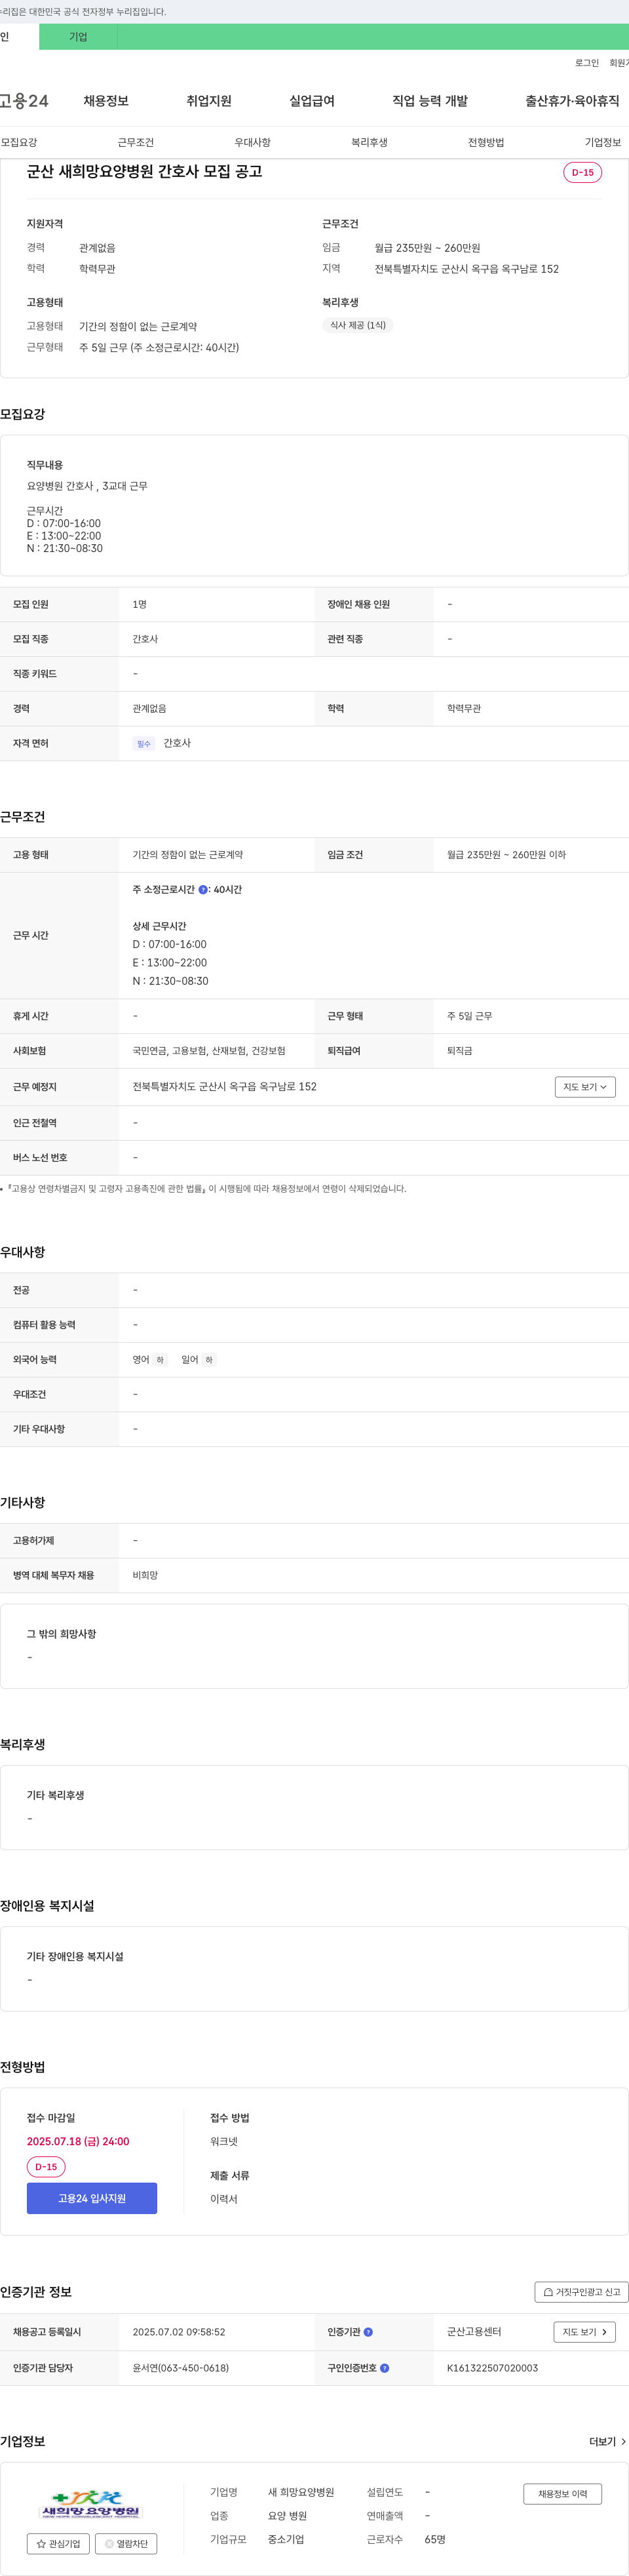Viewport: 629px width, 2576px height.
Task: Click the info icon beside 구인인증번호
Action: coord(385,2367)
